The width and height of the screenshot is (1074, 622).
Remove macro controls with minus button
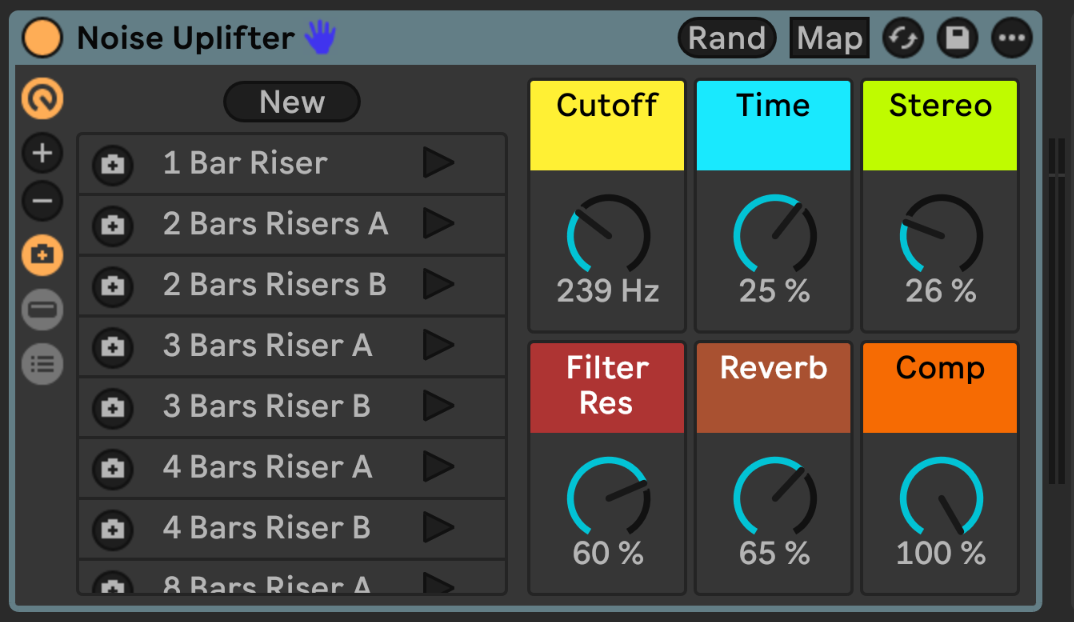pos(42,202)
